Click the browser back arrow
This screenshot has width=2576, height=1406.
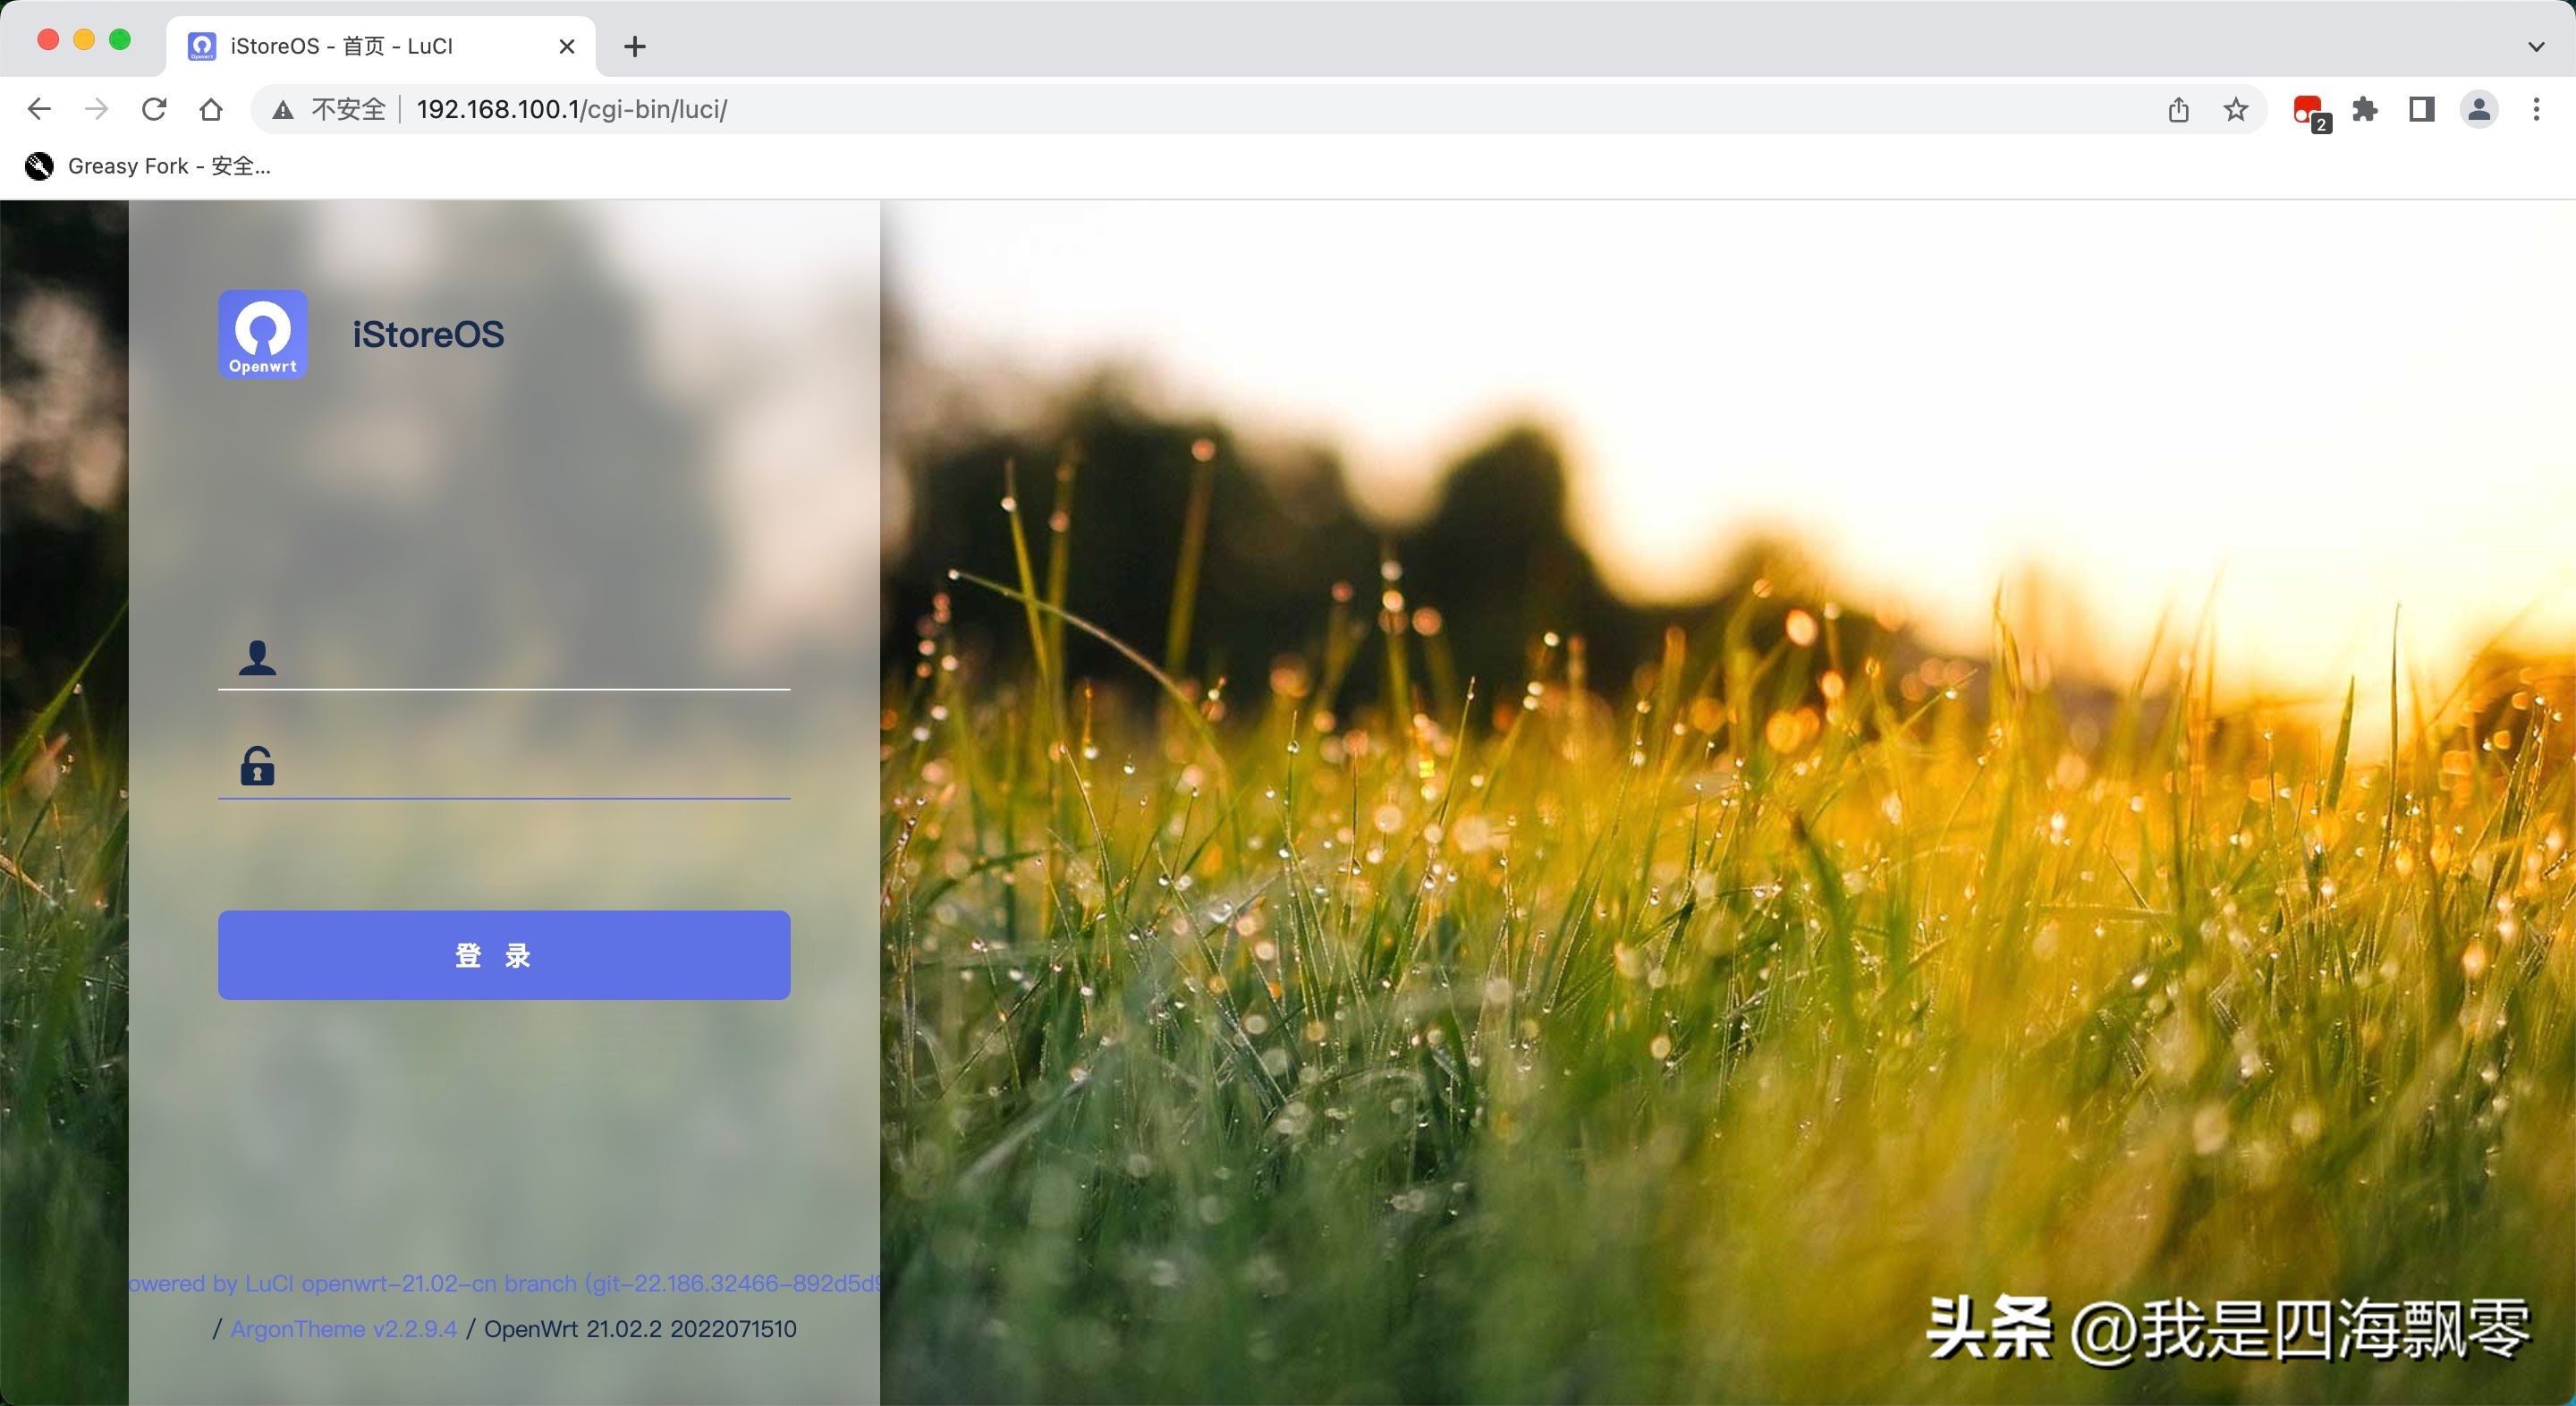[x=39, y=109]
